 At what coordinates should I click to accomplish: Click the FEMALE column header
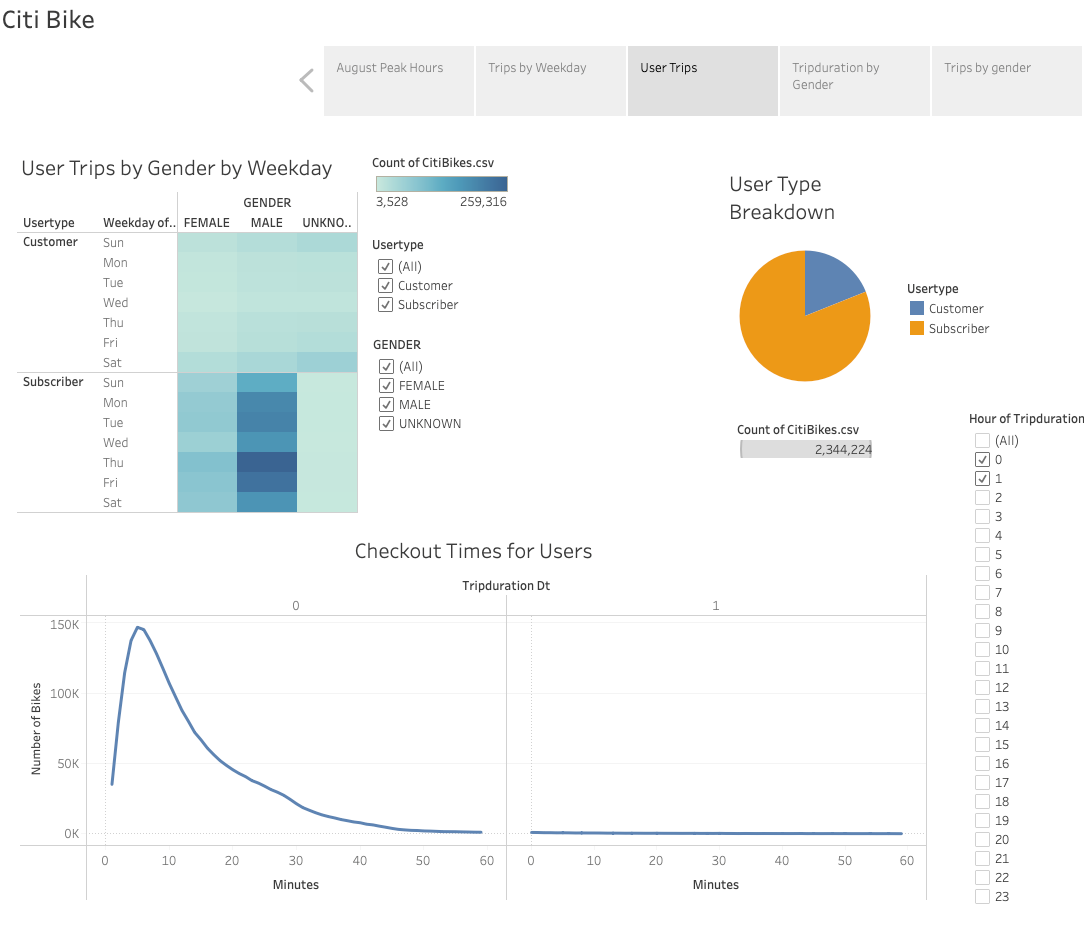point(207,223)
